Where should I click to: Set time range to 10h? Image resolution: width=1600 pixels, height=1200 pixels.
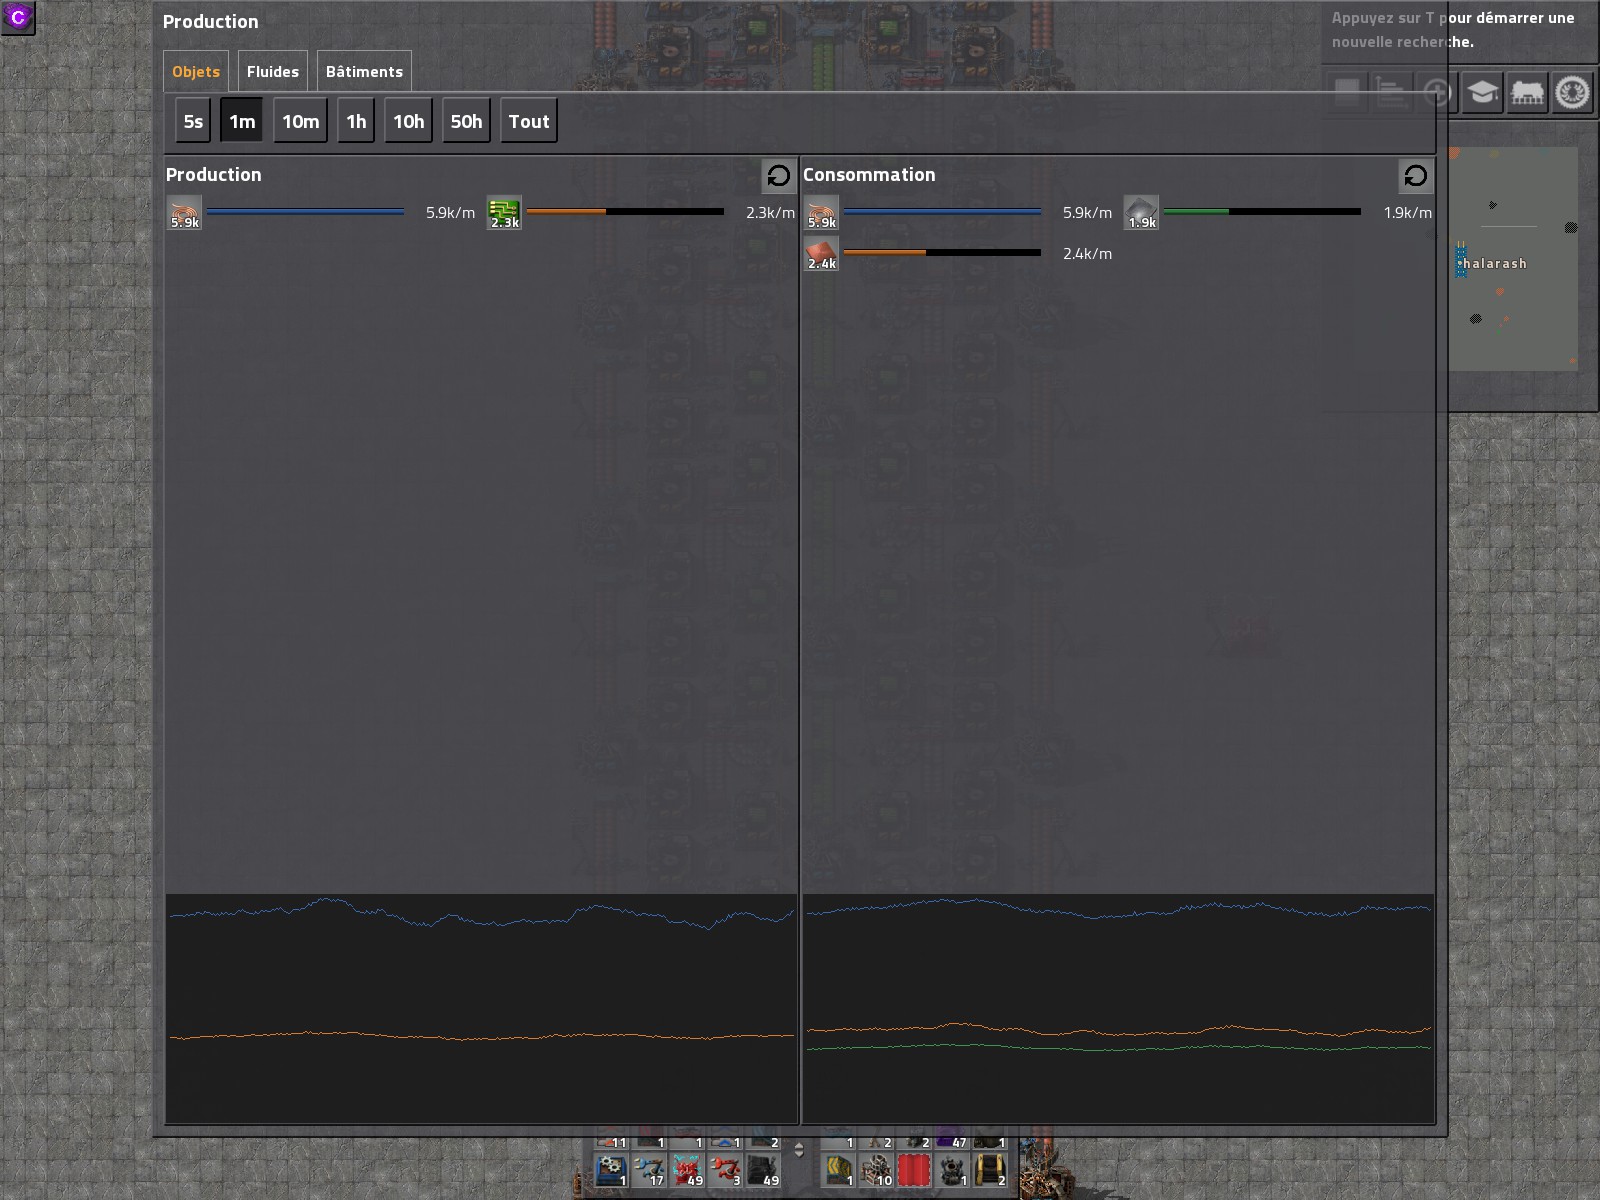pos(408,121)
